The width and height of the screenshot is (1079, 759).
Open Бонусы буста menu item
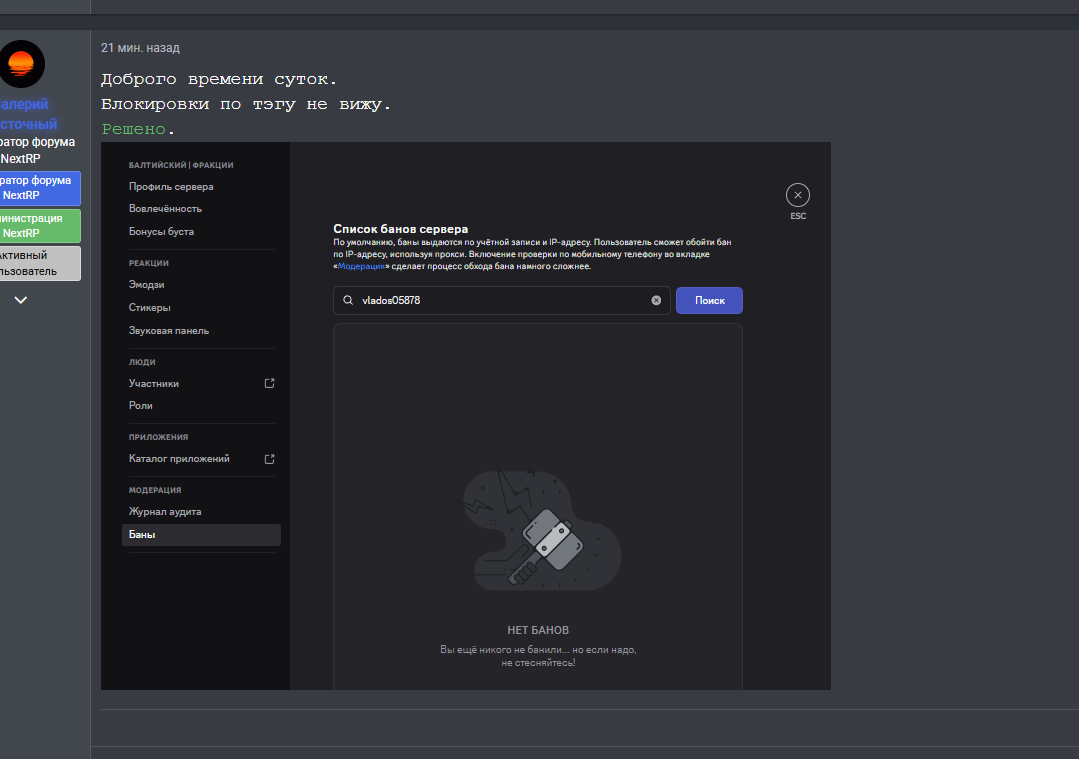point(161,232)
